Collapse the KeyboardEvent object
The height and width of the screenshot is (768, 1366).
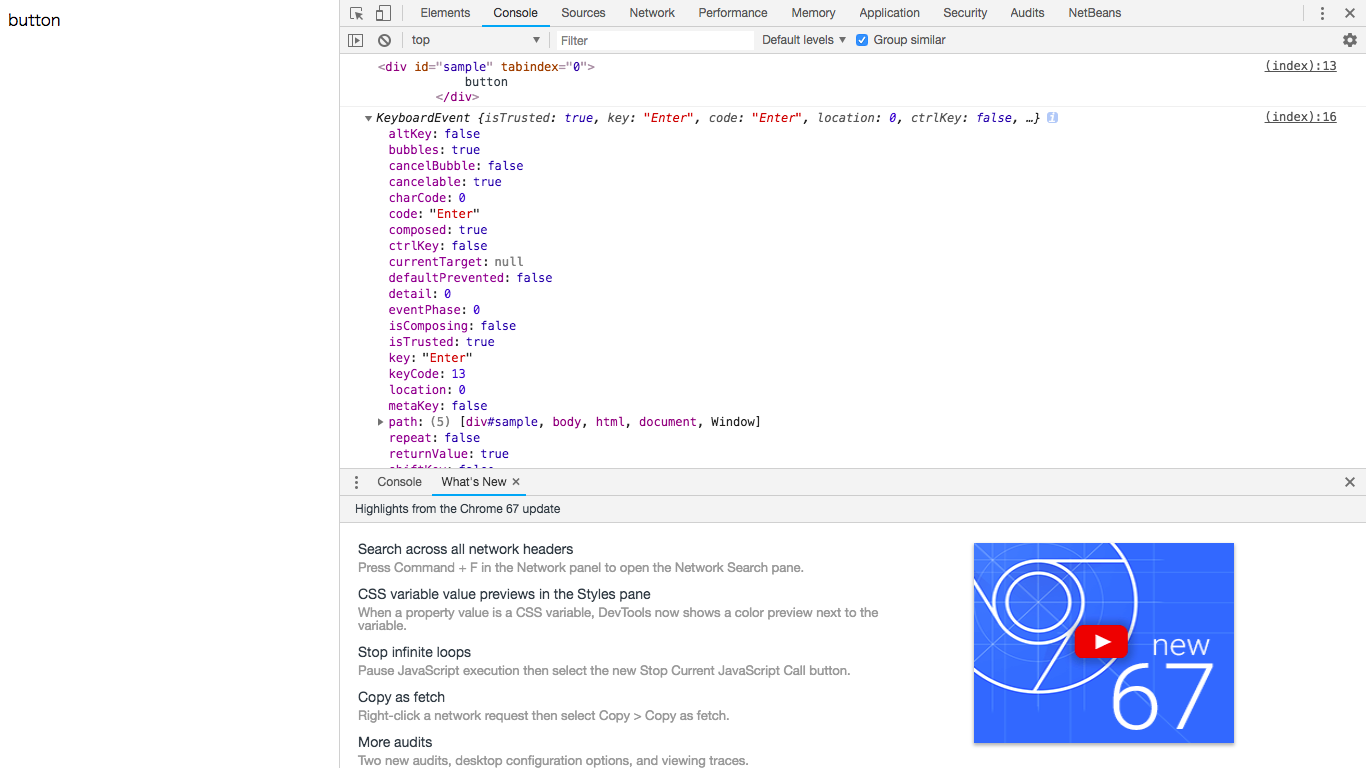(369, 118)
